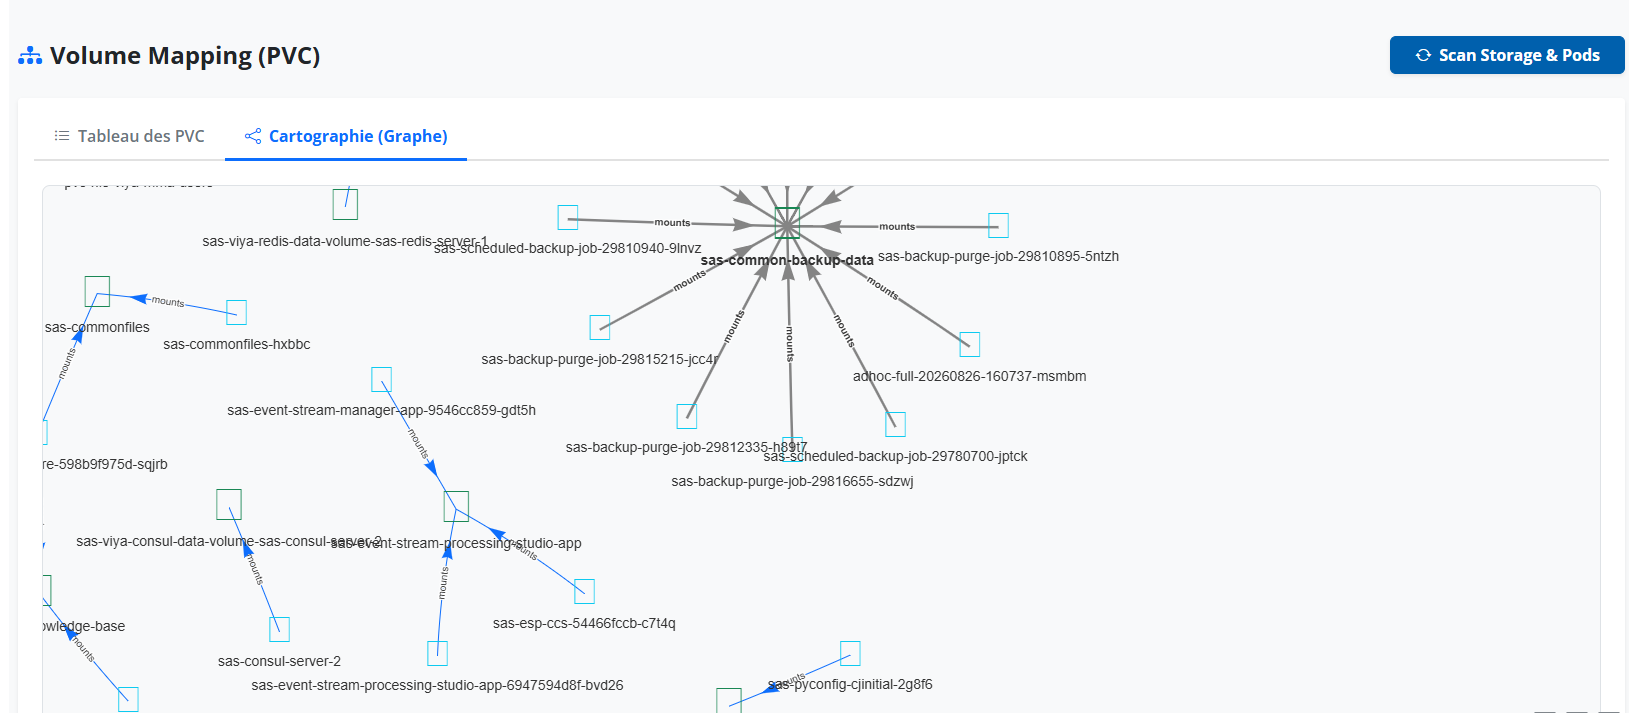
Task: Click the sas-backup-purge-job-29812335-h89t7 pod node
Action: coord(686,416)
